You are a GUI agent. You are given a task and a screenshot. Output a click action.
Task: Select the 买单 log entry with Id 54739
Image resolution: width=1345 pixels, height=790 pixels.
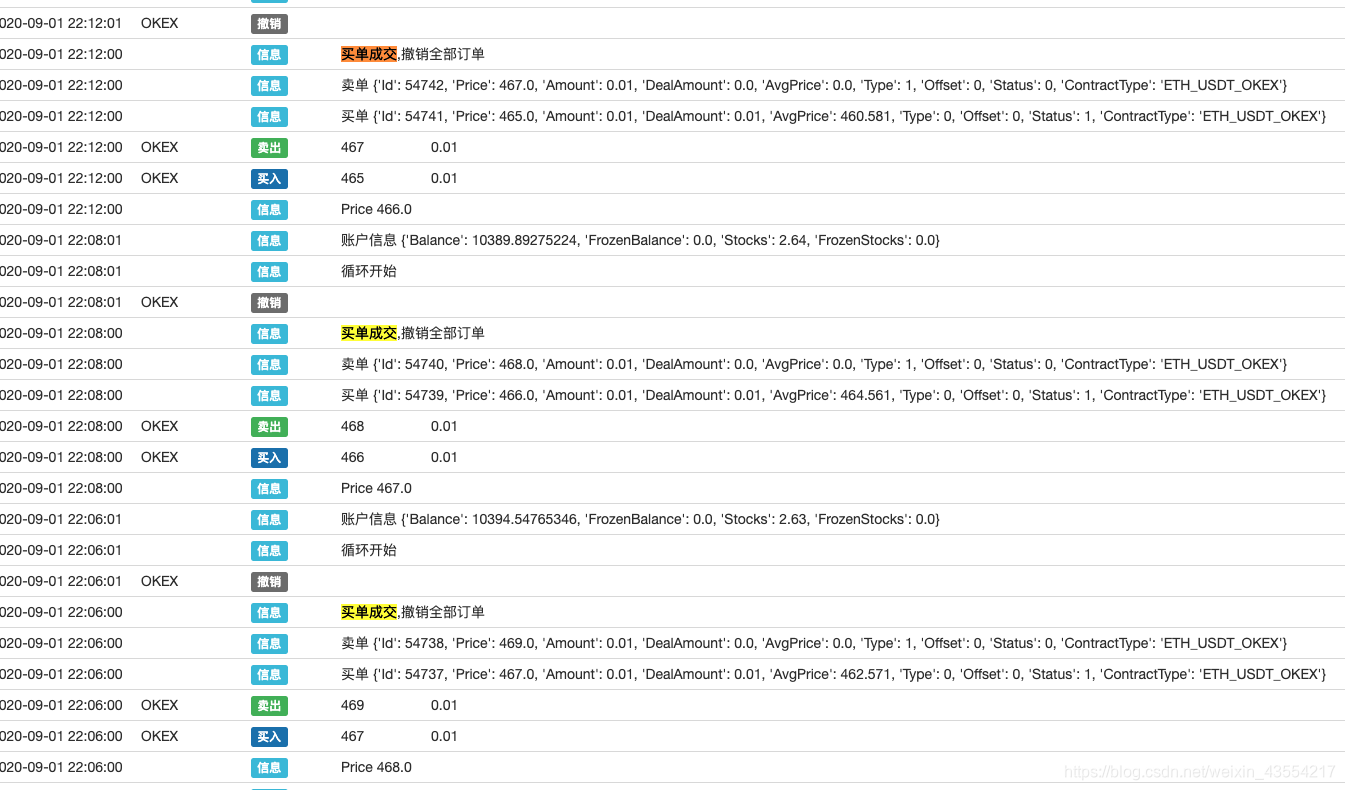(833, 395)
